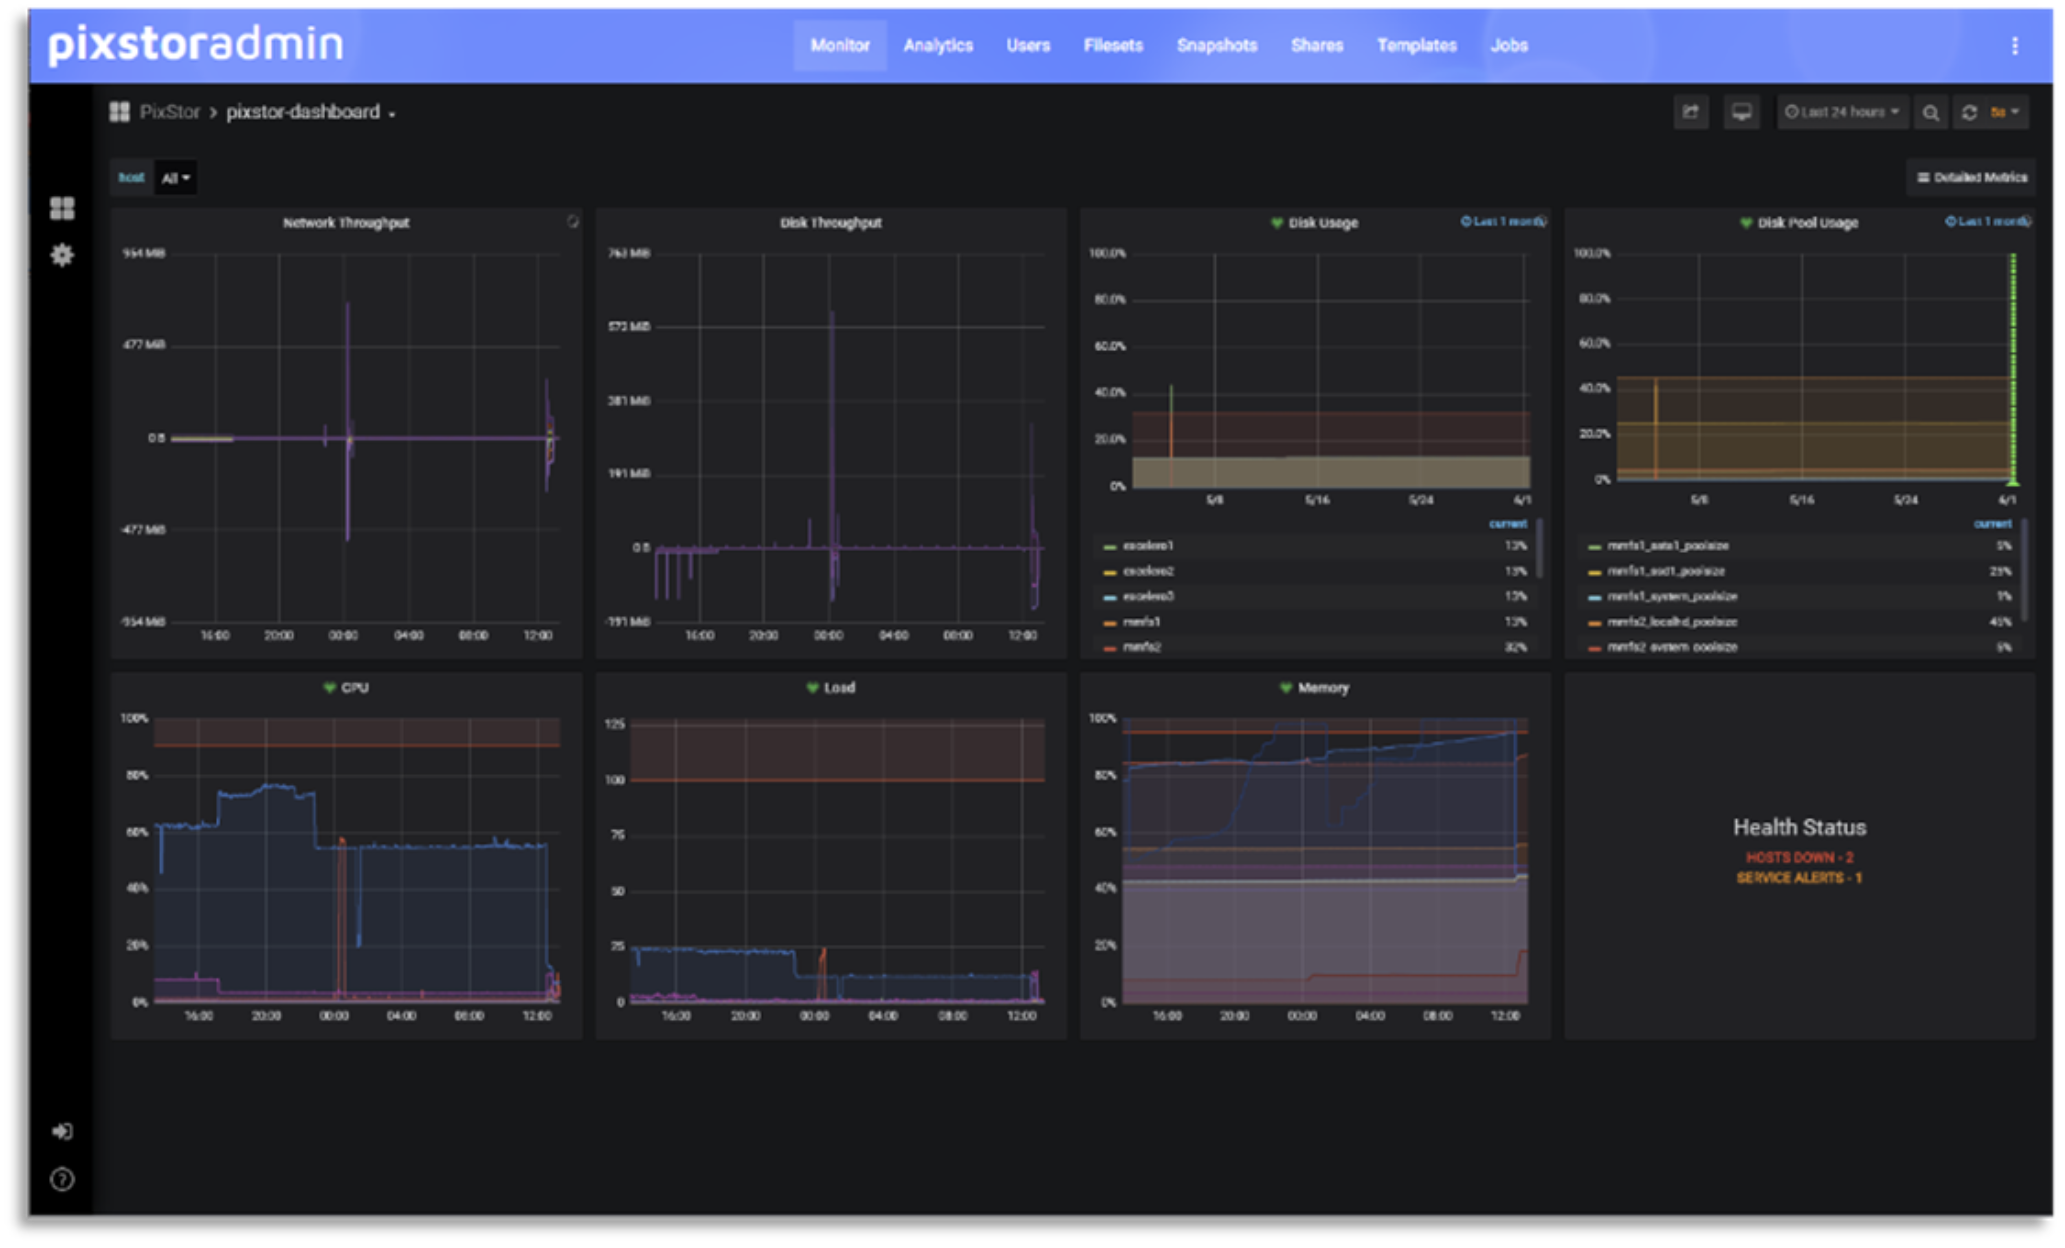2065x1248 pixels.
Task: Open the Detailed Metrics link
Action: [1971, 178]
